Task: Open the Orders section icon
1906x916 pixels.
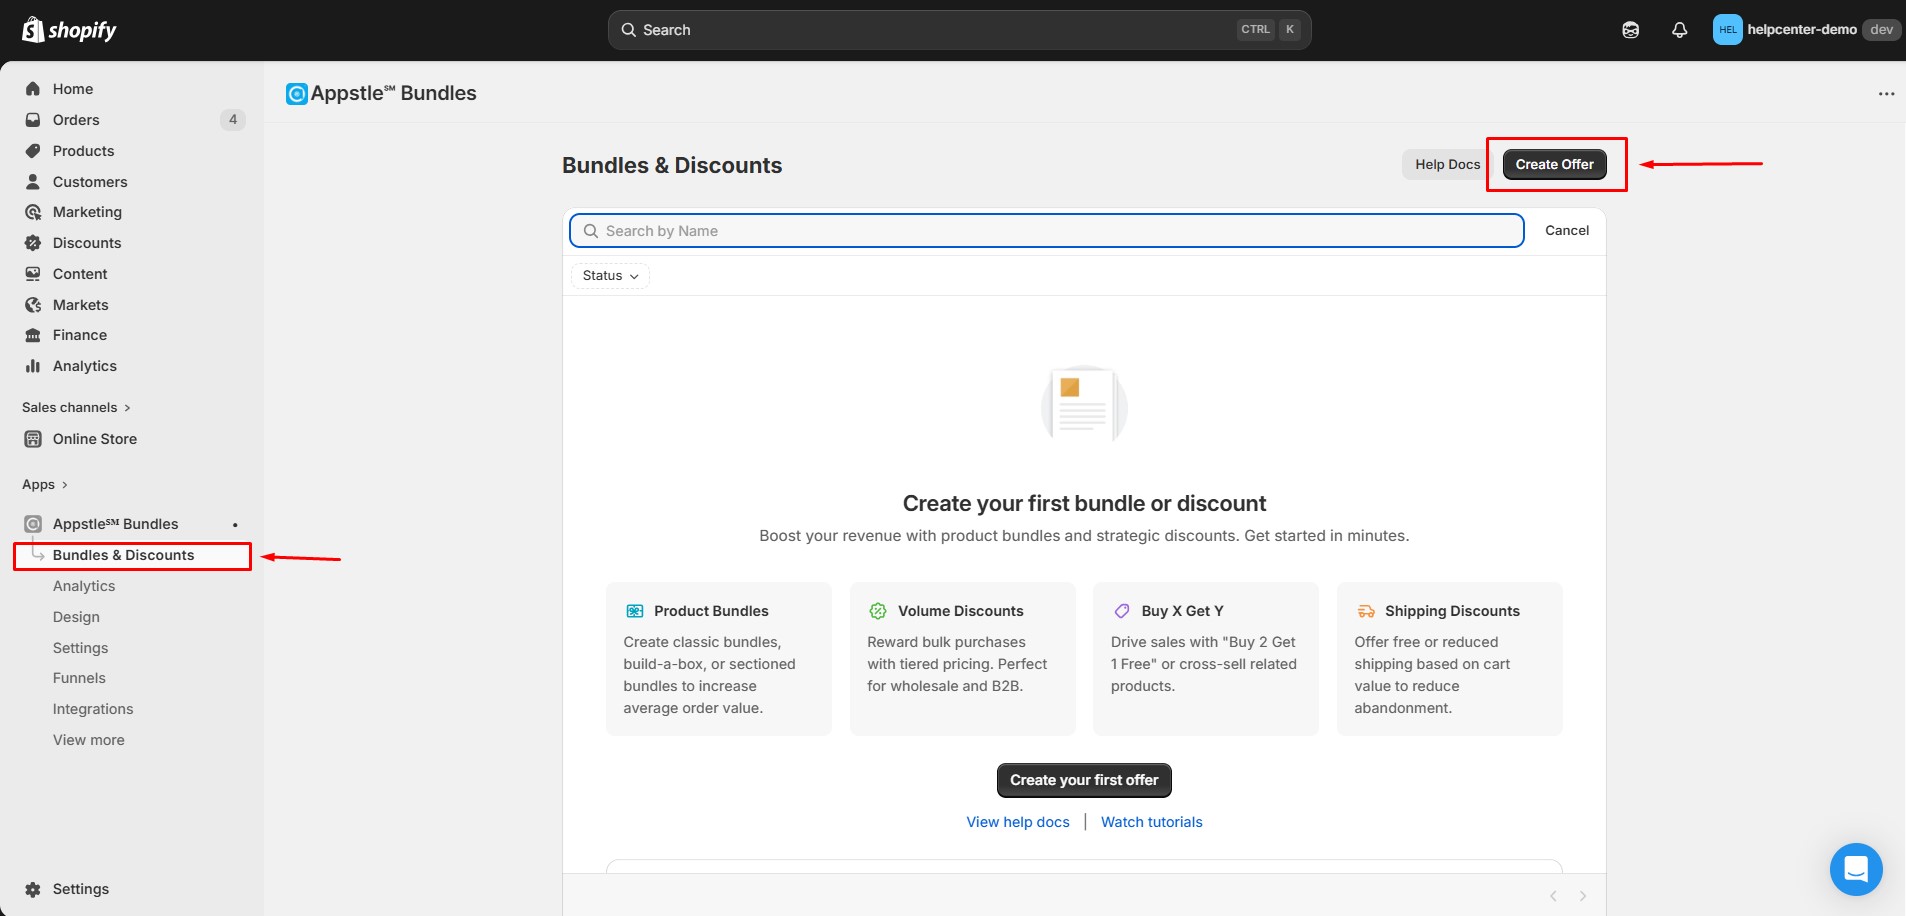Action: (x=33, y=119)
